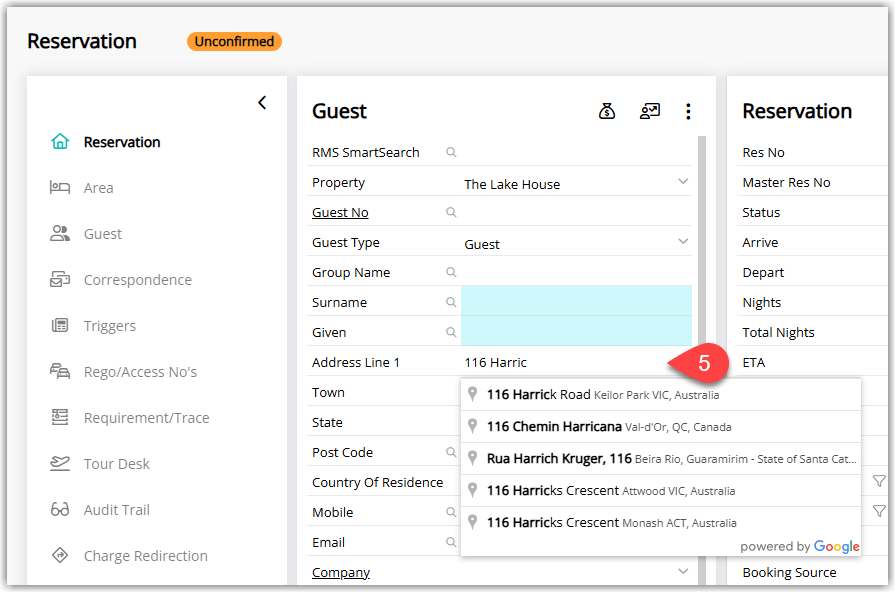Click the car icon for Rego/Access No's
This screenshot has width=896, height=593.
click(x=60, y=371)
